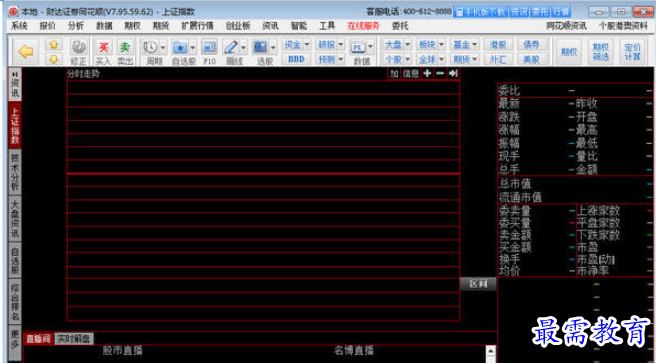This screenshot has width=656, height=363.
Task: Select the 画线 pencil tool
Action: click(x=231, y=47)
